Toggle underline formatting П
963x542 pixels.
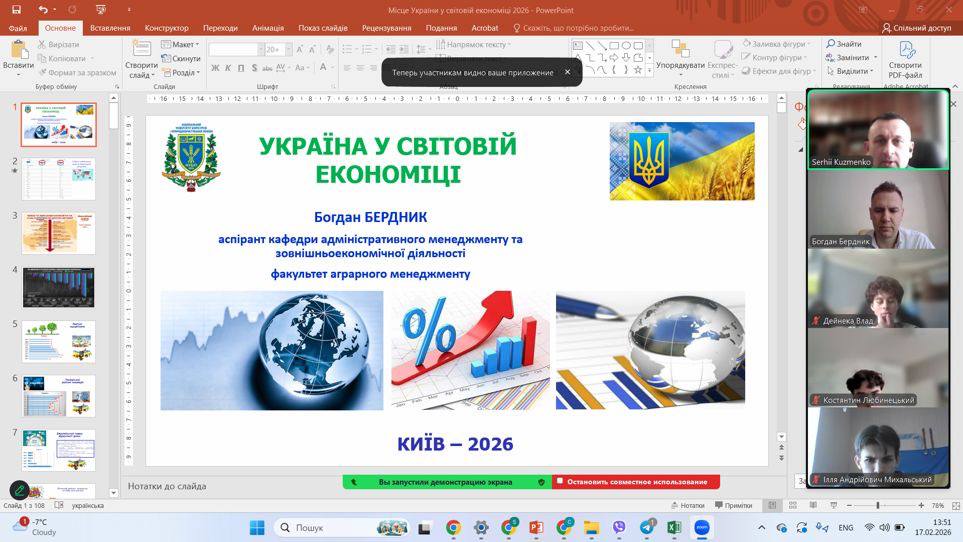click(x=241, y=68)
